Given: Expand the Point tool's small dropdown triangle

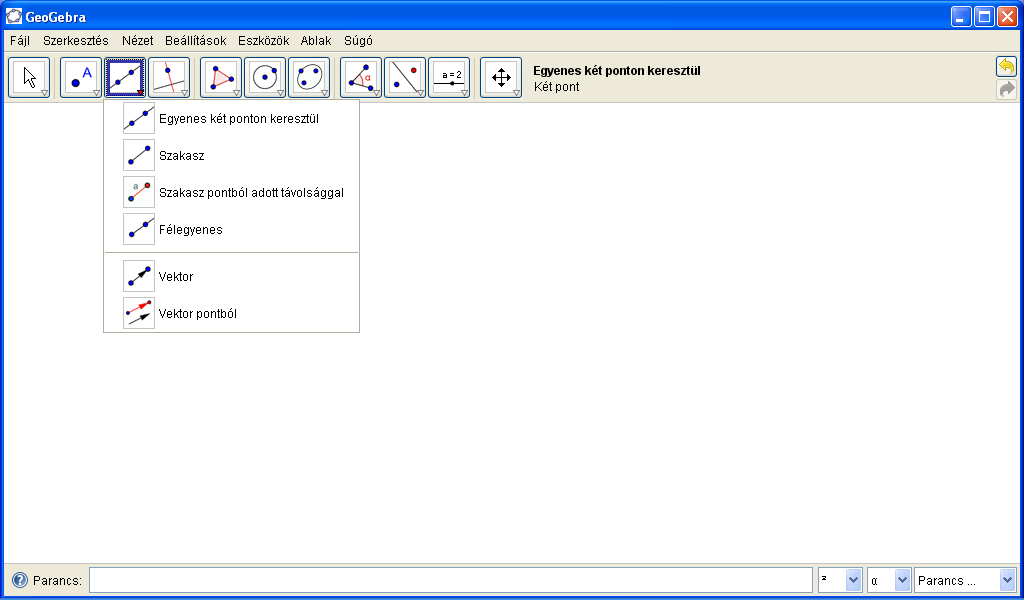Looking at the screenshot, I should [x=97, y=93].
